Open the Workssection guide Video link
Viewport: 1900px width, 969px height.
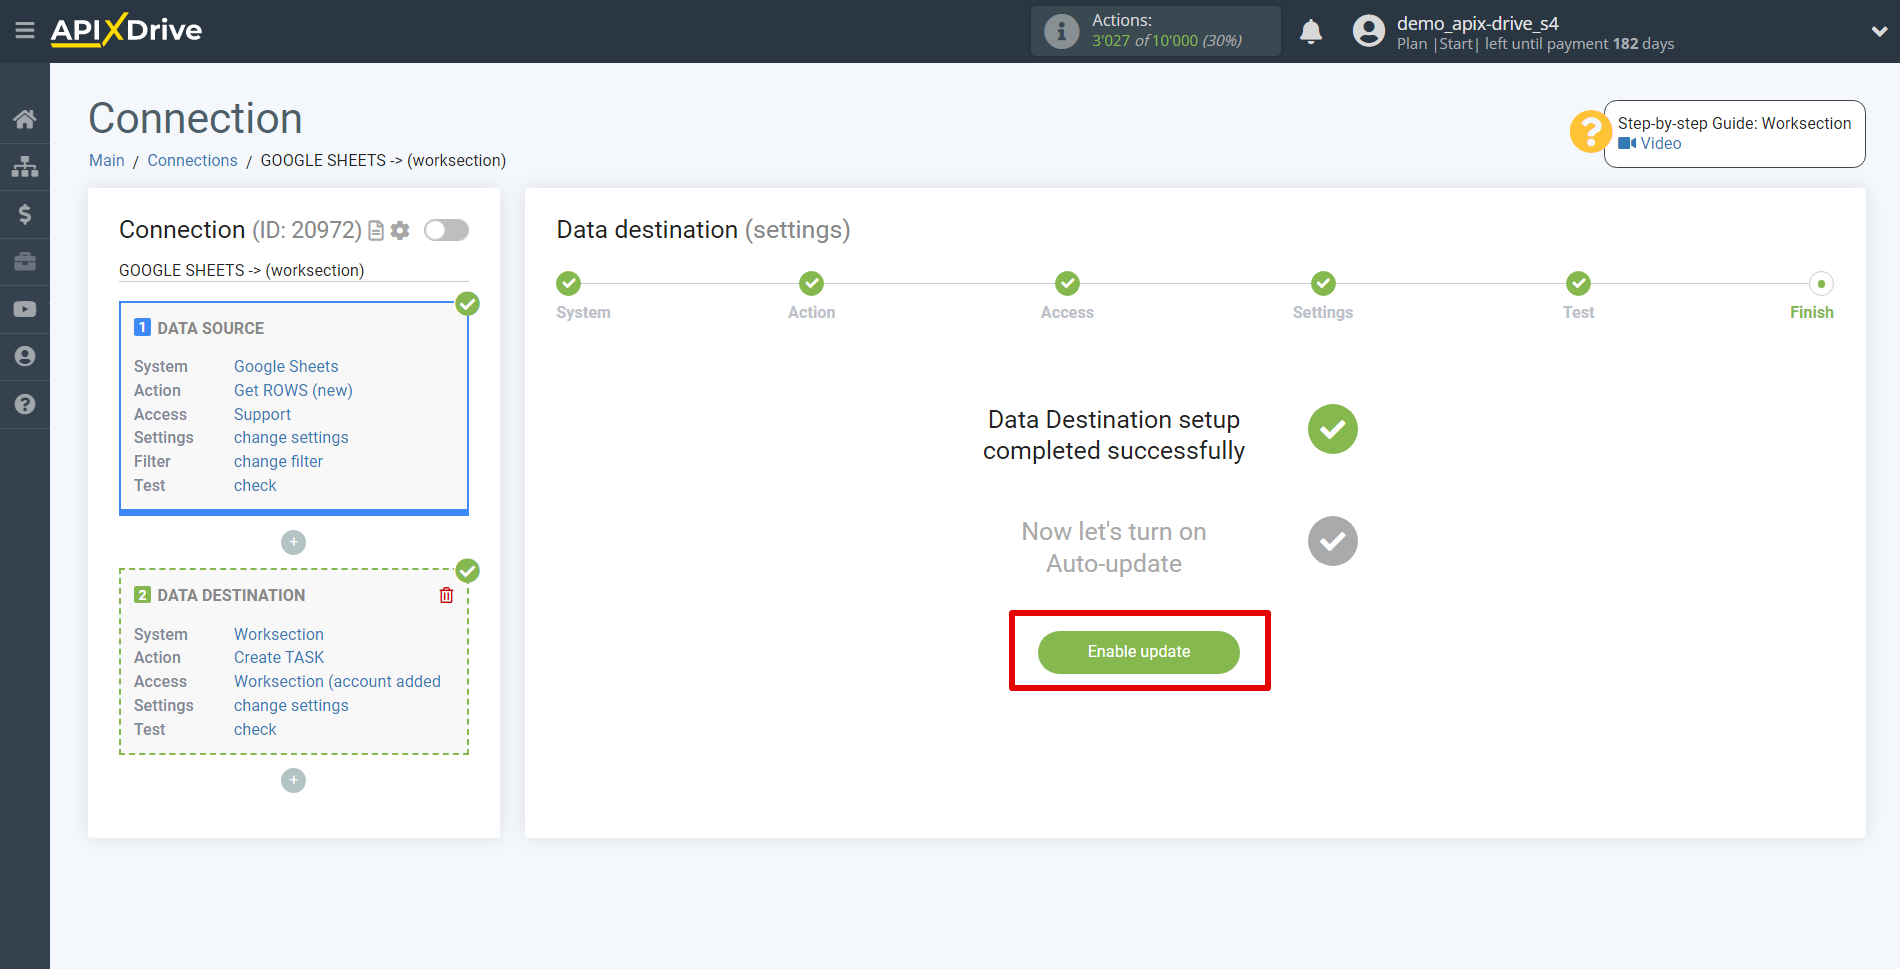coord(1650,143)
